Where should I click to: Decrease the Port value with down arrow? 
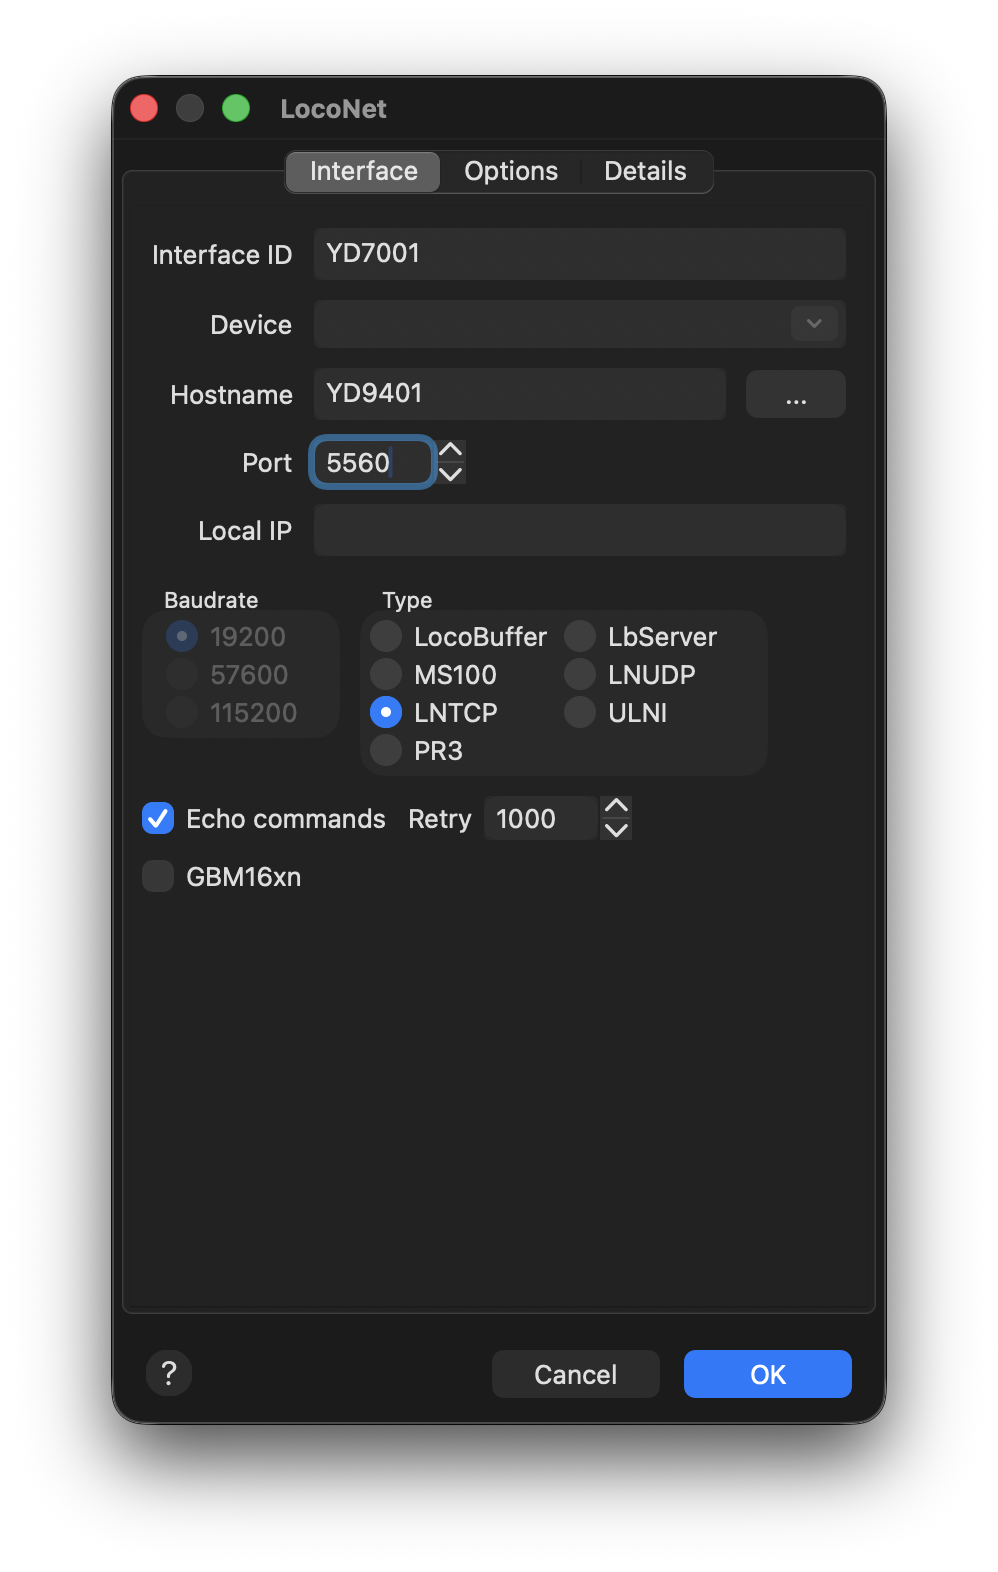(451, 475)
